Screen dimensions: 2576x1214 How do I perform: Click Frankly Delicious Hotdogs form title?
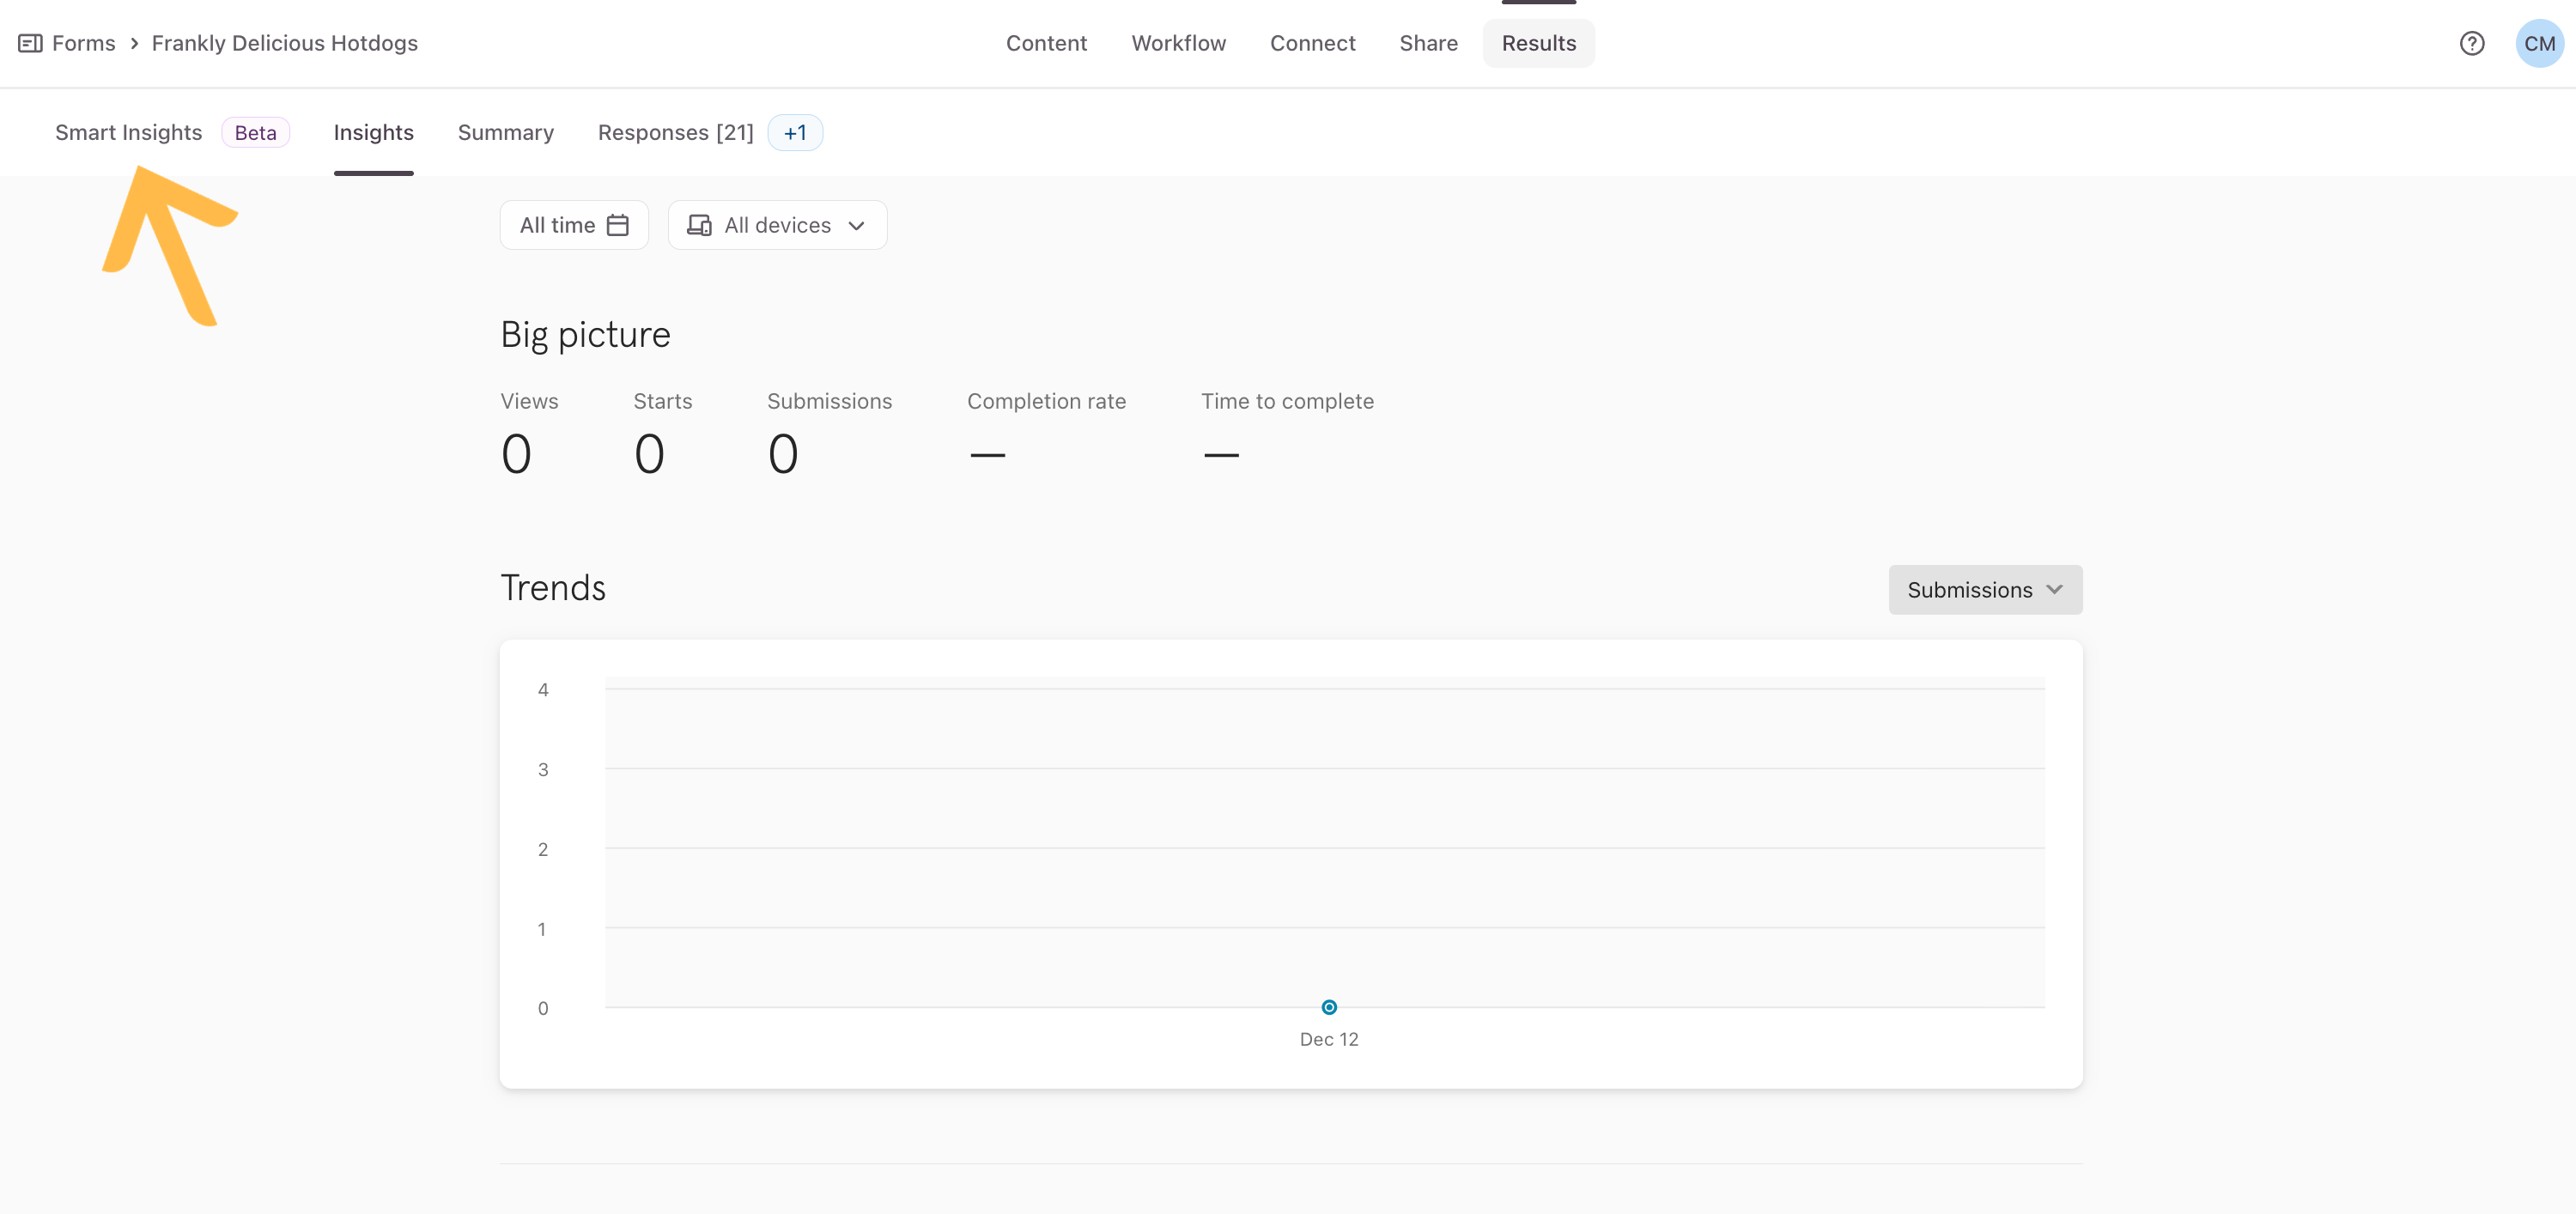coord(284,43)
